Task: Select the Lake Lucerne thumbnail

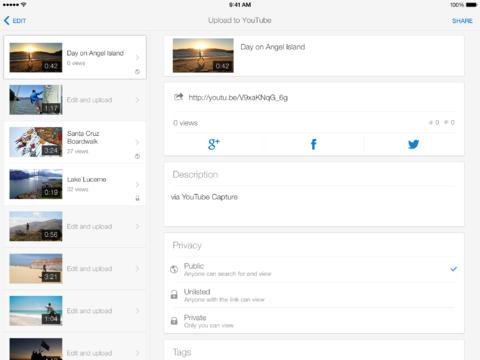Action: click(x=36, y=184)
